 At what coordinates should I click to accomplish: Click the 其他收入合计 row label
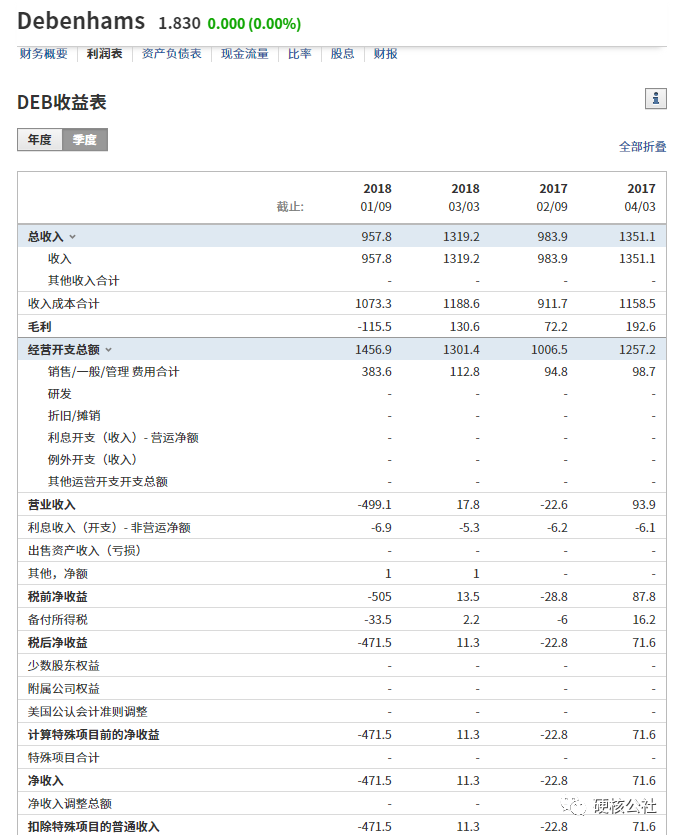[84, 281]
